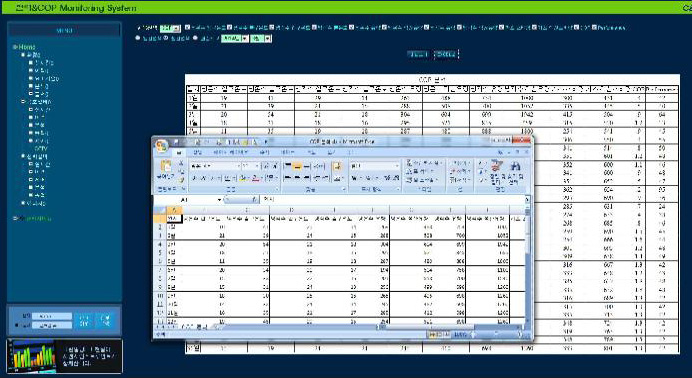Open the round Office button in Excel
This screenshot has width=692, height=378.
tap(162, 146)
